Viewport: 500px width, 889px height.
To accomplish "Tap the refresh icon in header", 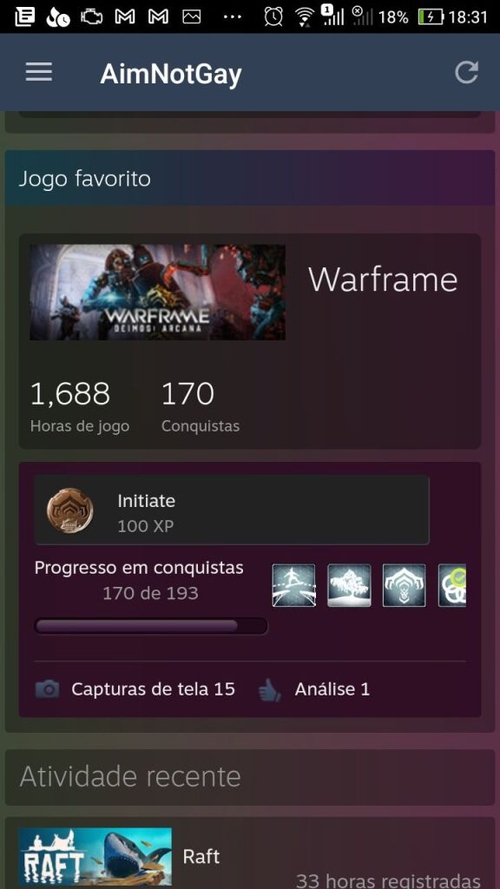I will tap(467, 73).
